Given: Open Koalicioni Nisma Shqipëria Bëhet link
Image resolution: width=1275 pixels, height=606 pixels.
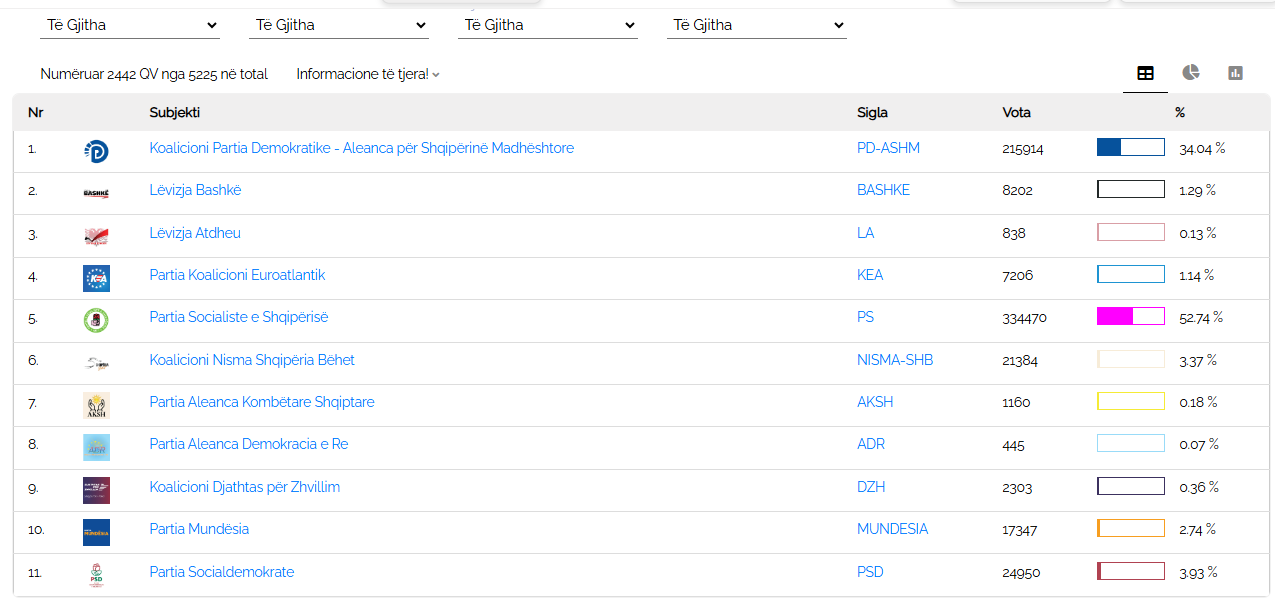Looking at the screenshot, I should 252,360.
